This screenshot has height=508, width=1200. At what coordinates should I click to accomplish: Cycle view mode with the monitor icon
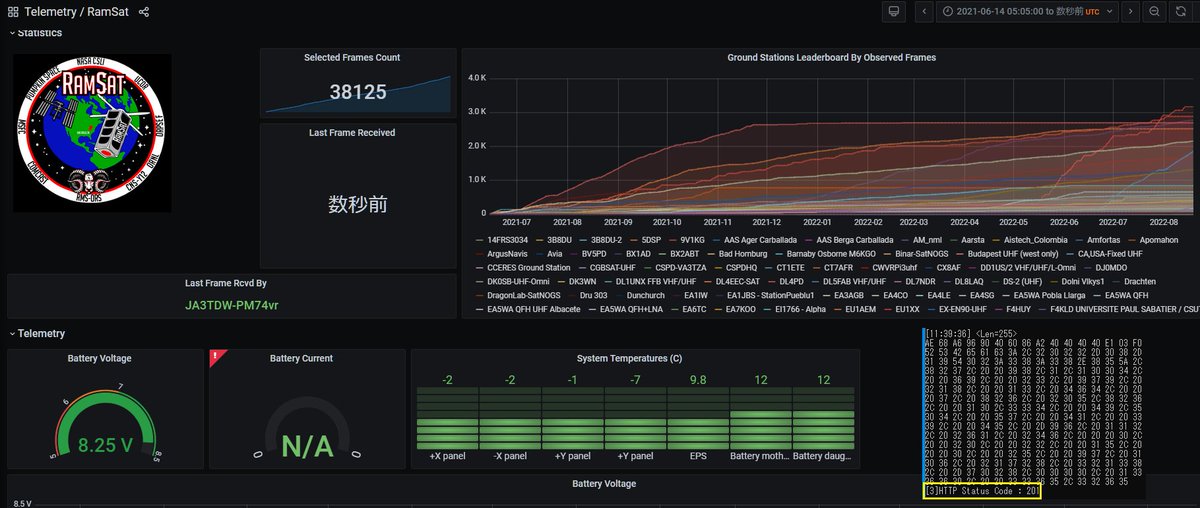point(895,11)
